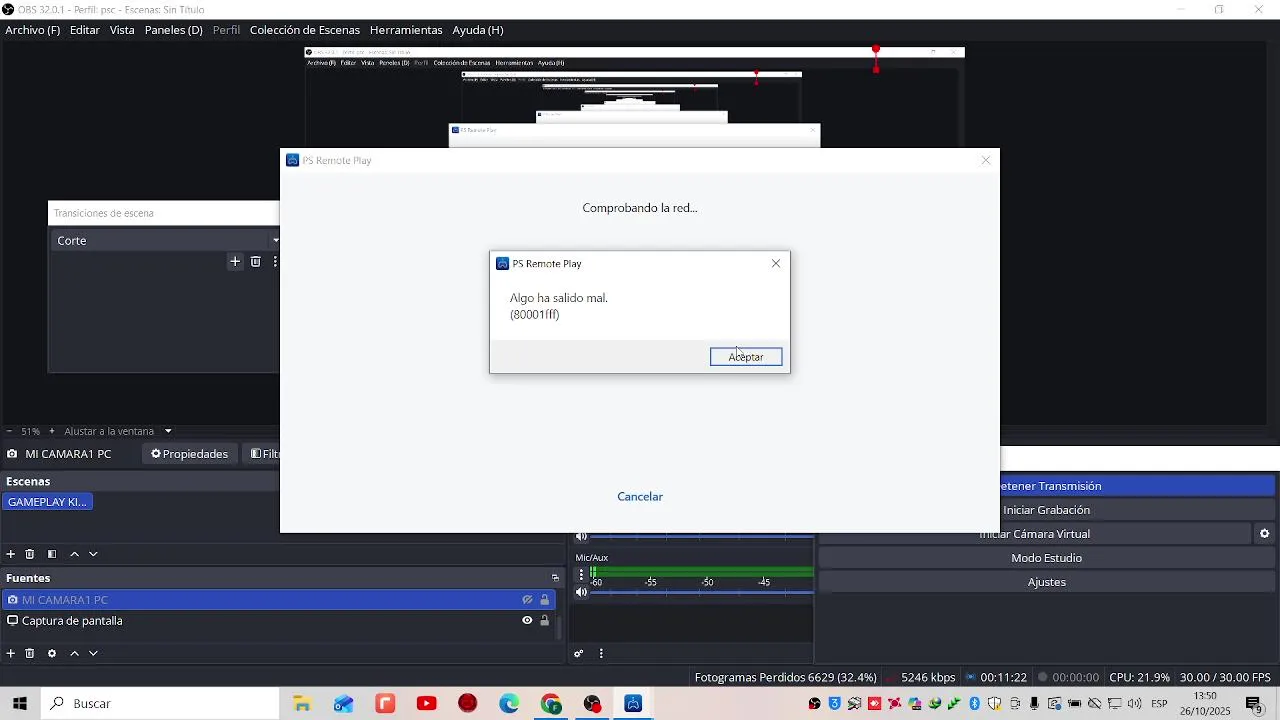Remove selected scene with Escenas trash icon
Image resolution: width=1280 pixels, height=720 pixels.
pos(30,554)
